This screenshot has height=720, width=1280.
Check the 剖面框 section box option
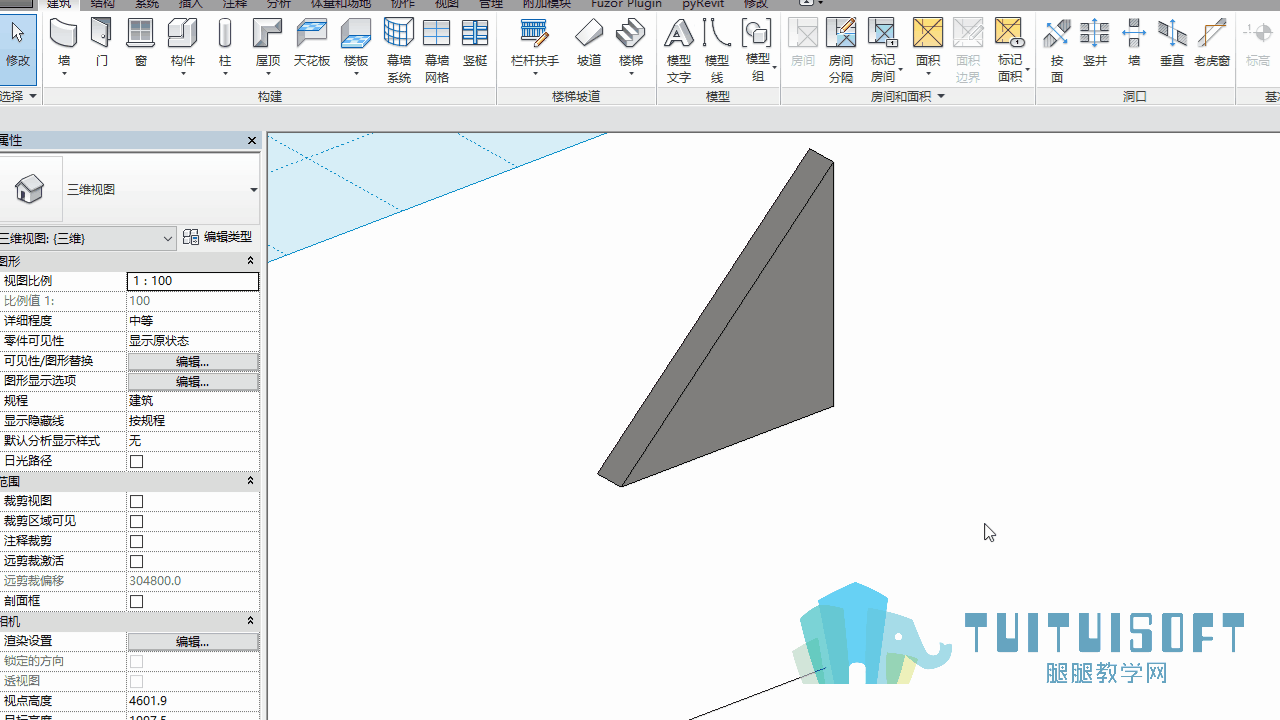(137, 601)
